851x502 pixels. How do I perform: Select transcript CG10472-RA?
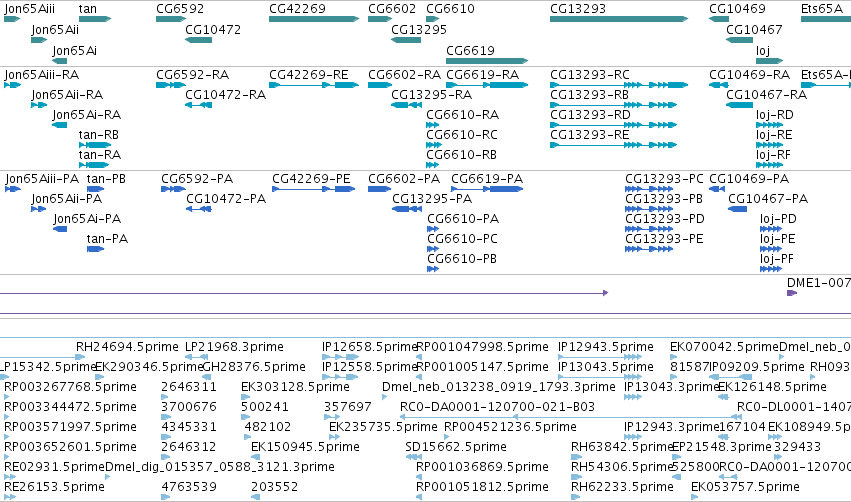pos(225,95)
